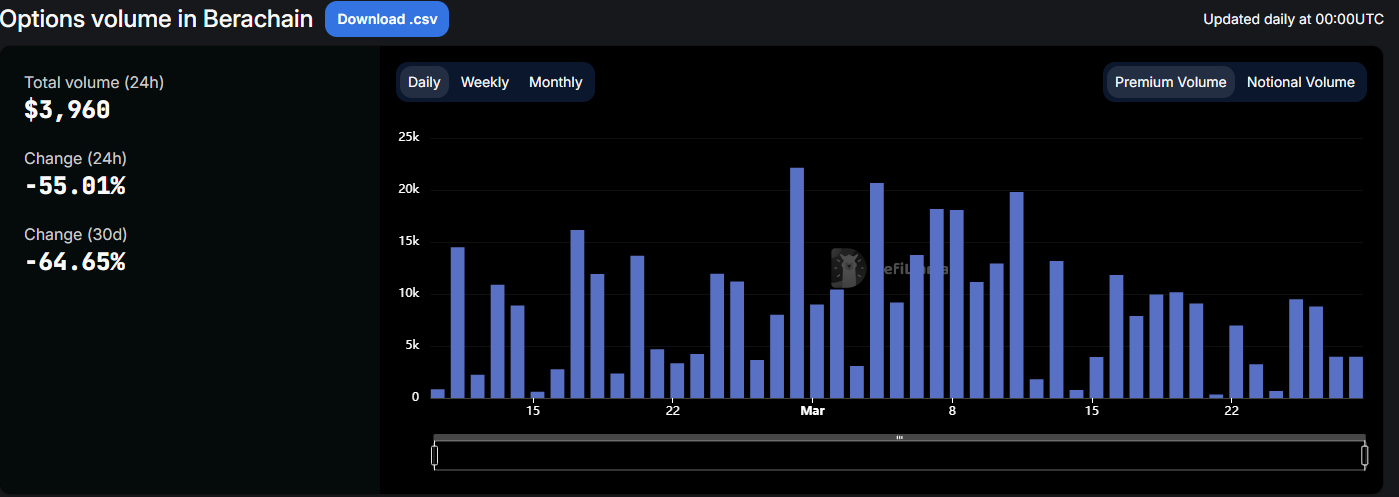Click the DefiLlama watermark logo

click(x=848, y=267)
